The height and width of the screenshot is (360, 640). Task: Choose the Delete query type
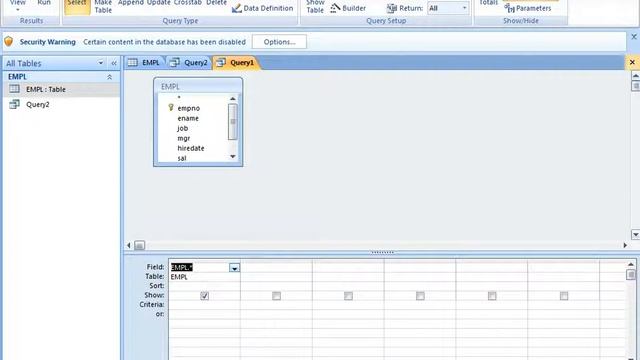pos(216,2)
